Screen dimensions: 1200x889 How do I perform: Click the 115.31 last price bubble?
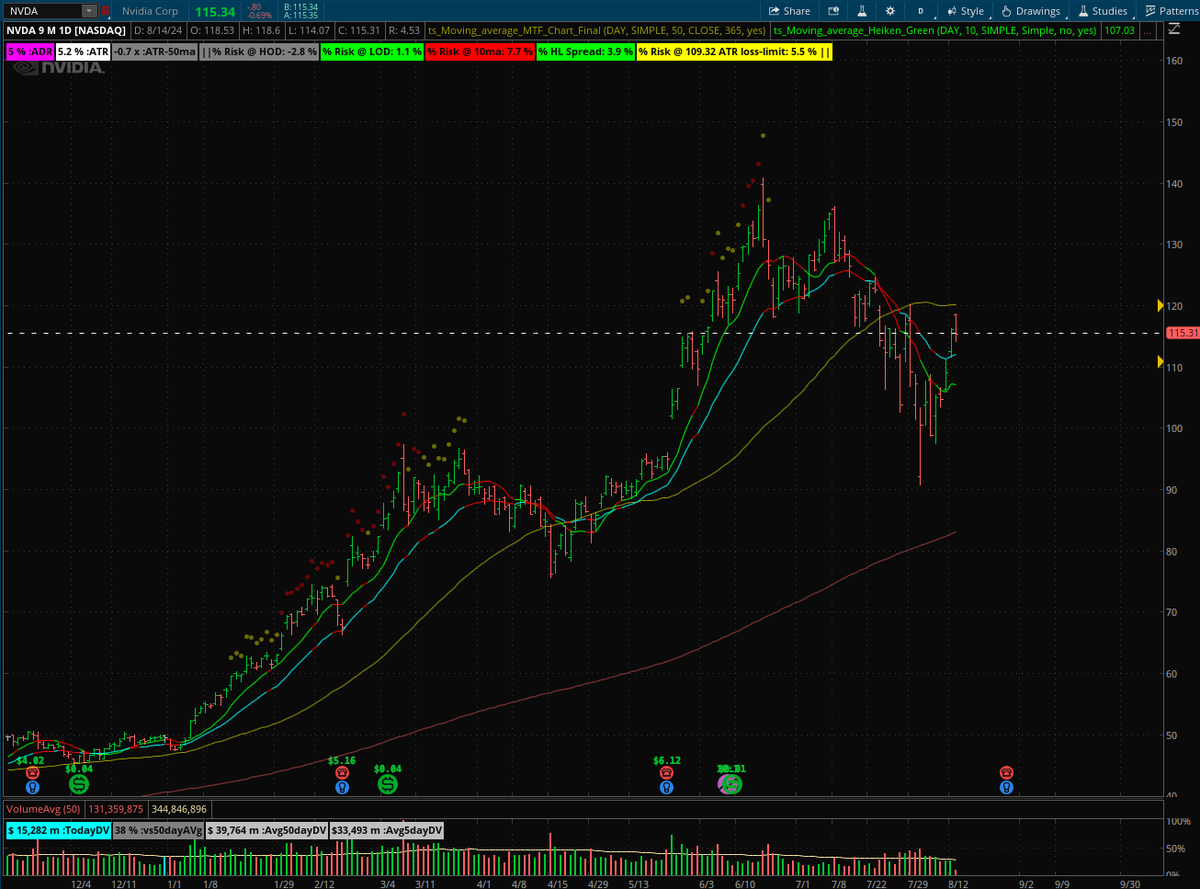1183,333
